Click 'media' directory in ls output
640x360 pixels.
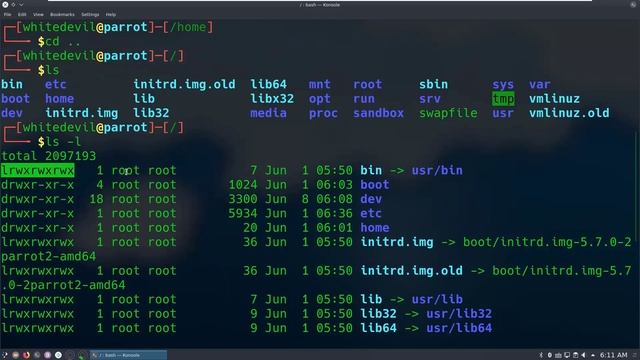click(x=268, y=113)
